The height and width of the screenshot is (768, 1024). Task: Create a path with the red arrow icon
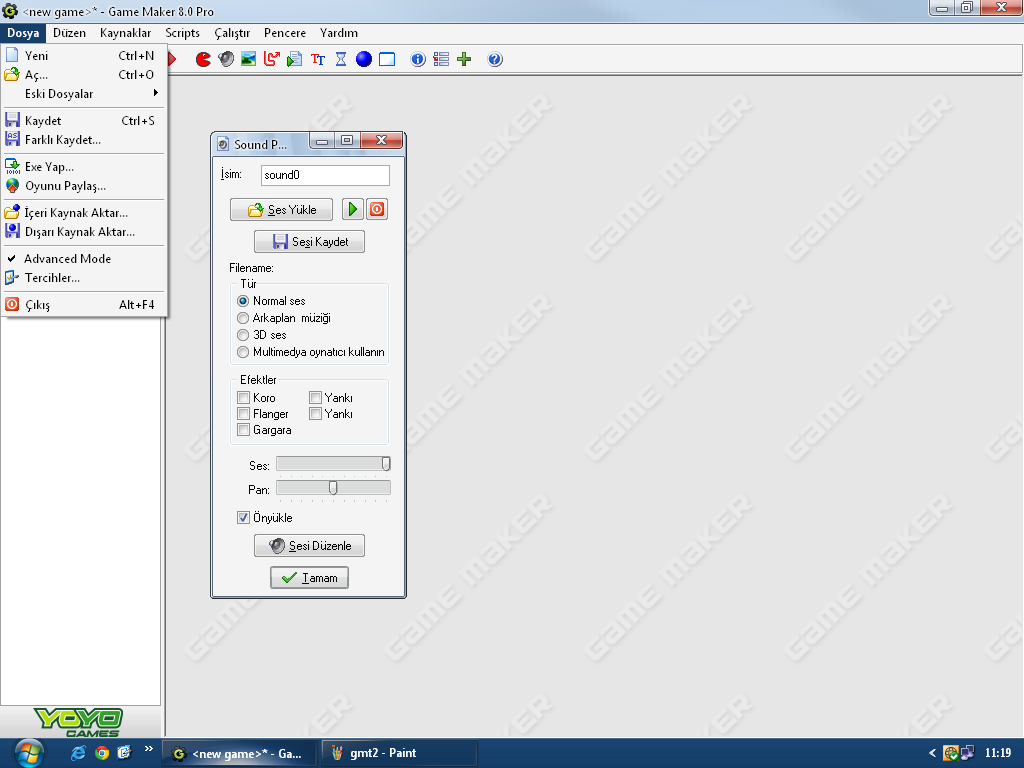click(x=272, y=59)
